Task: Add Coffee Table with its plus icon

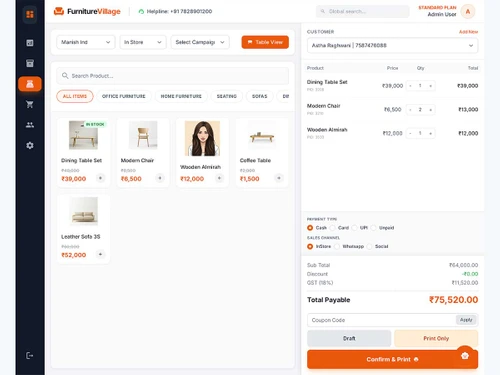Action: (x=279, y=178)
